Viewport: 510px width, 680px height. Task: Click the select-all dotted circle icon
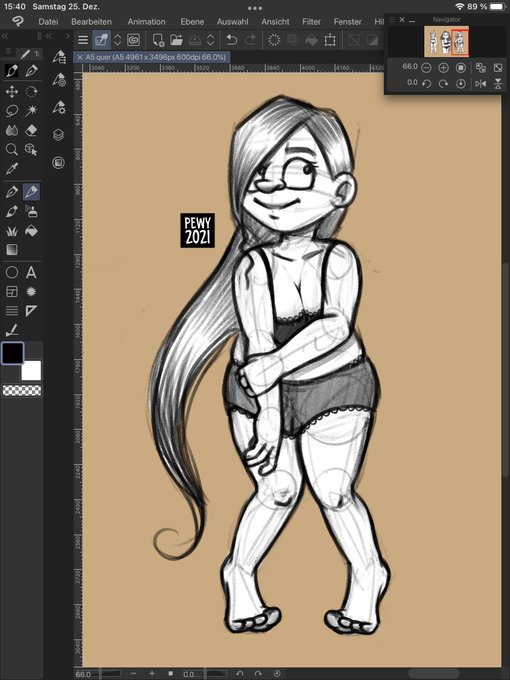pos(274,40)
